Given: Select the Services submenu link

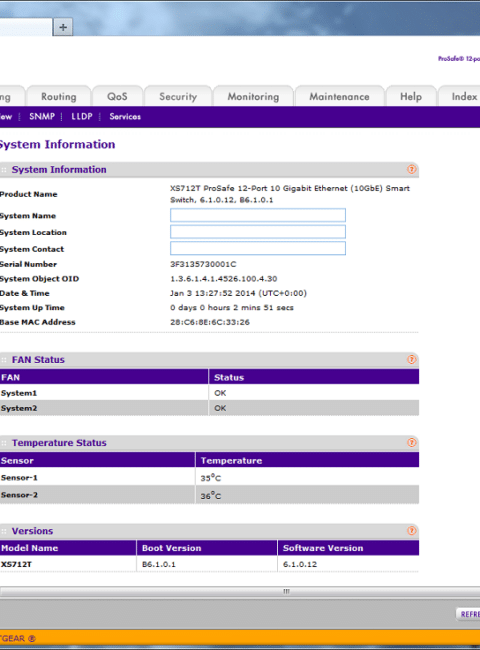Looking at the screenshot, I should coord(125,116).
